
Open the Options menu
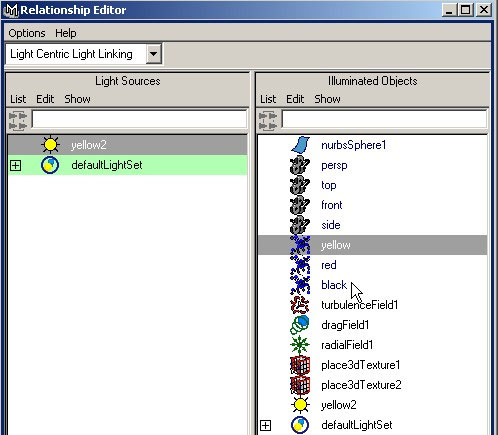tap(27, 33)
